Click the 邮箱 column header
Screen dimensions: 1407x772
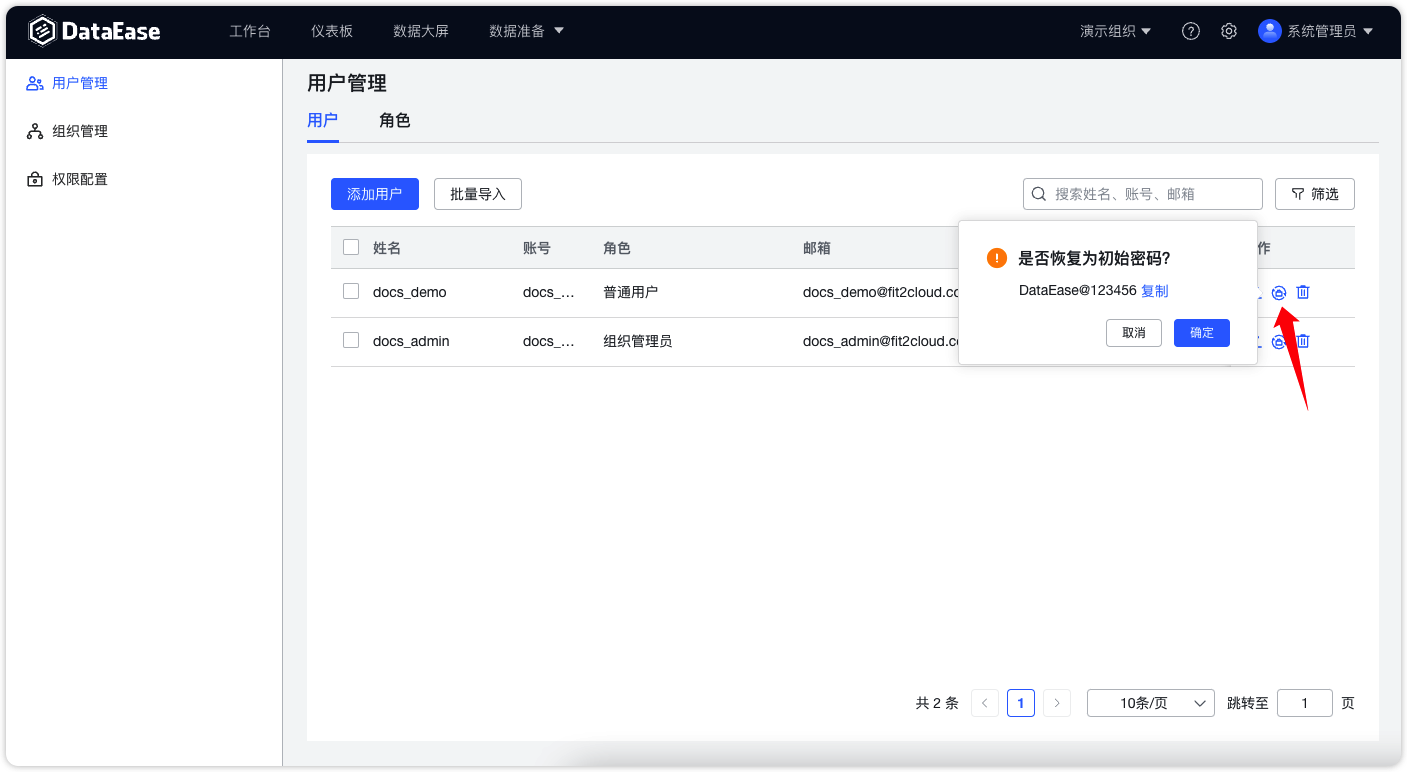click(817, 248)
